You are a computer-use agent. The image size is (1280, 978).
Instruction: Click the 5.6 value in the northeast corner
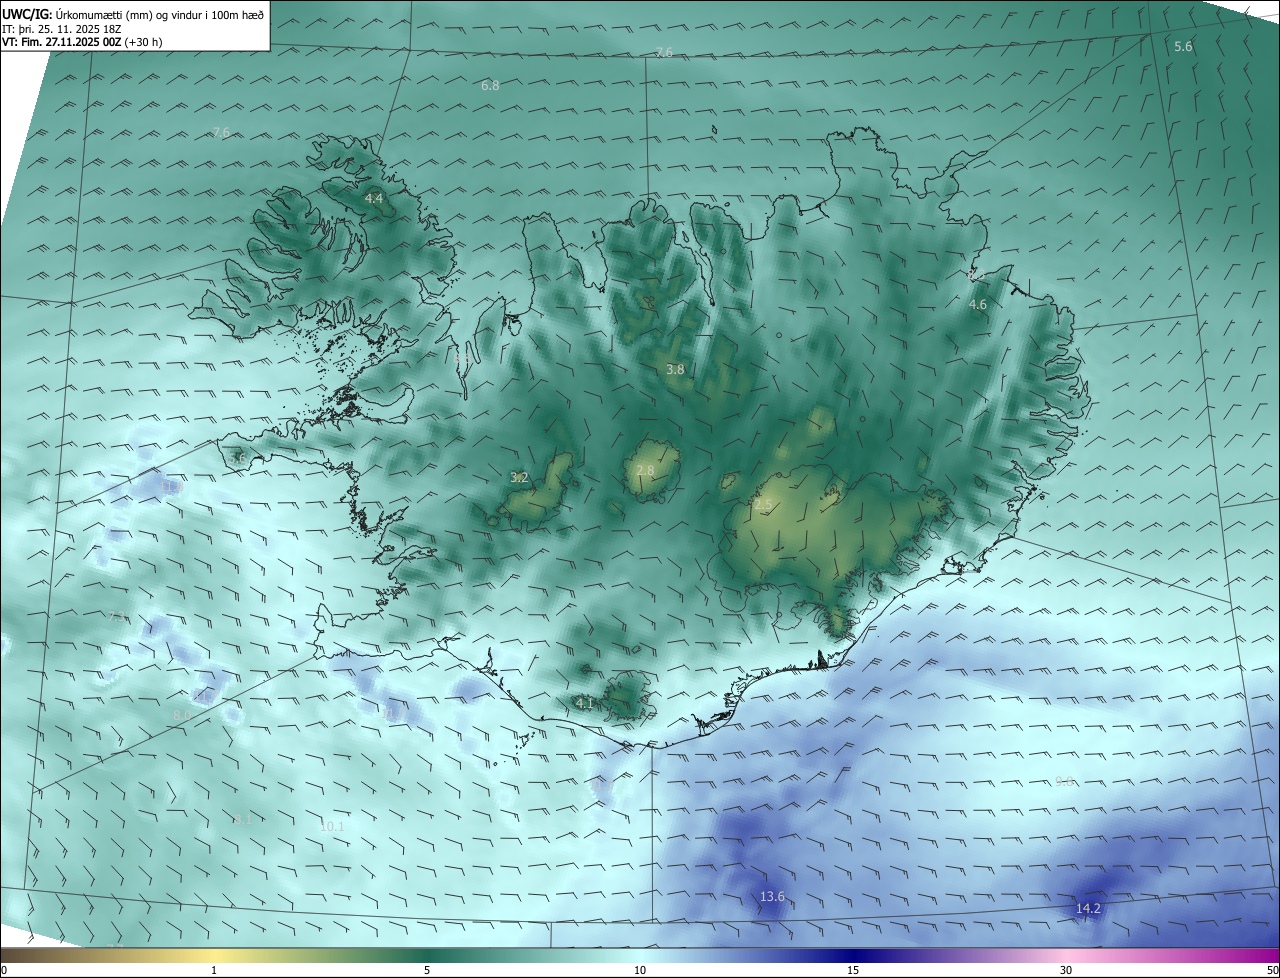1183,47
